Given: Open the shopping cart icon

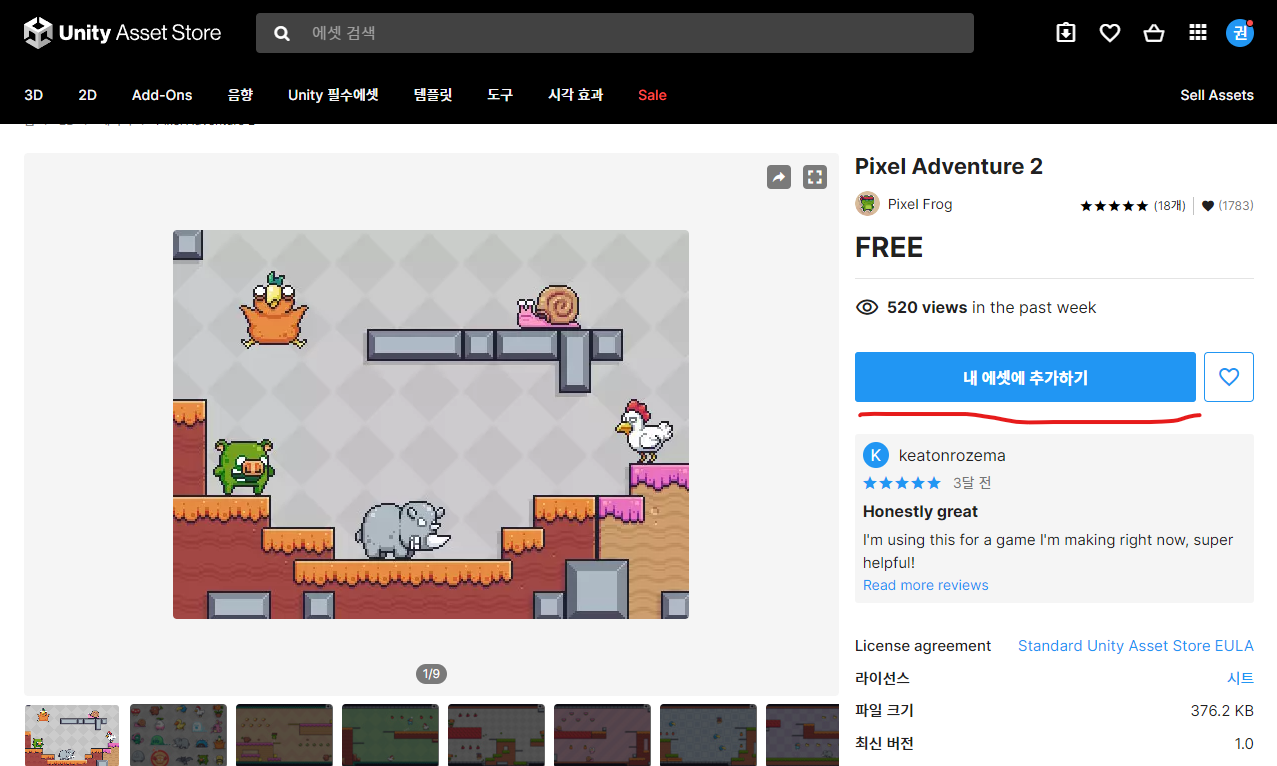Looking at the screenshot, I should (1154, 33).
